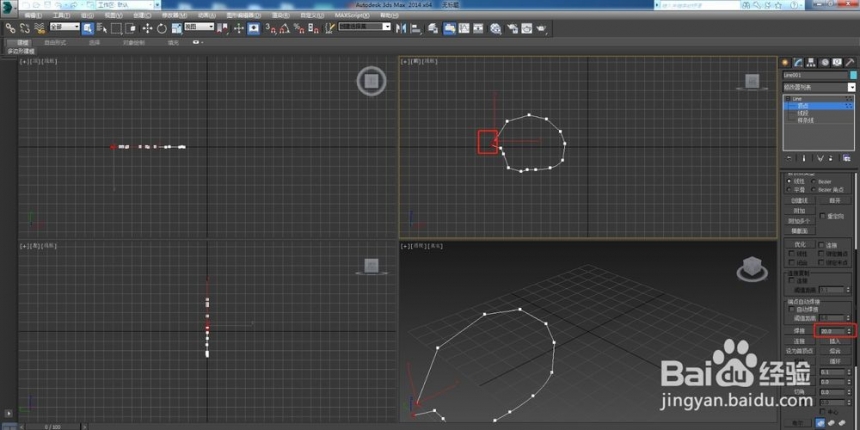
Task: Enable the reorient checkbox beside attach
Action: pyautogui.click(x=822, y=216)
